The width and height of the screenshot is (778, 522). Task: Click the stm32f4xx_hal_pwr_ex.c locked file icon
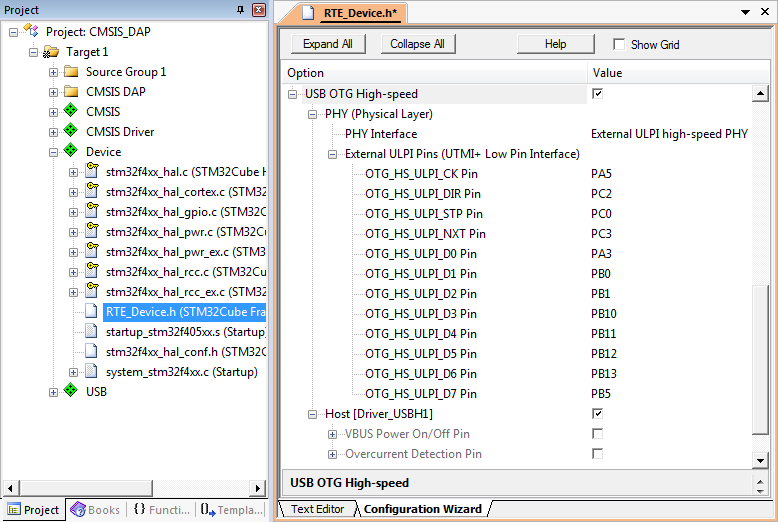(92, 251)
